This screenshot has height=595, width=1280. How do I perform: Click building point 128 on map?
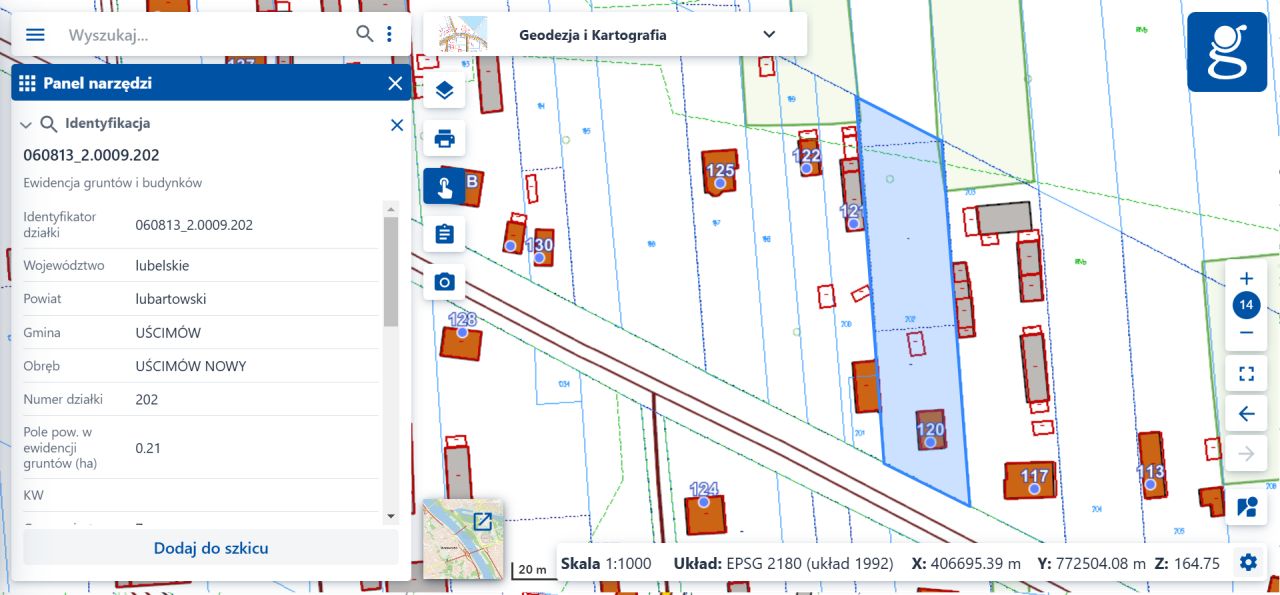click(462, 332)
